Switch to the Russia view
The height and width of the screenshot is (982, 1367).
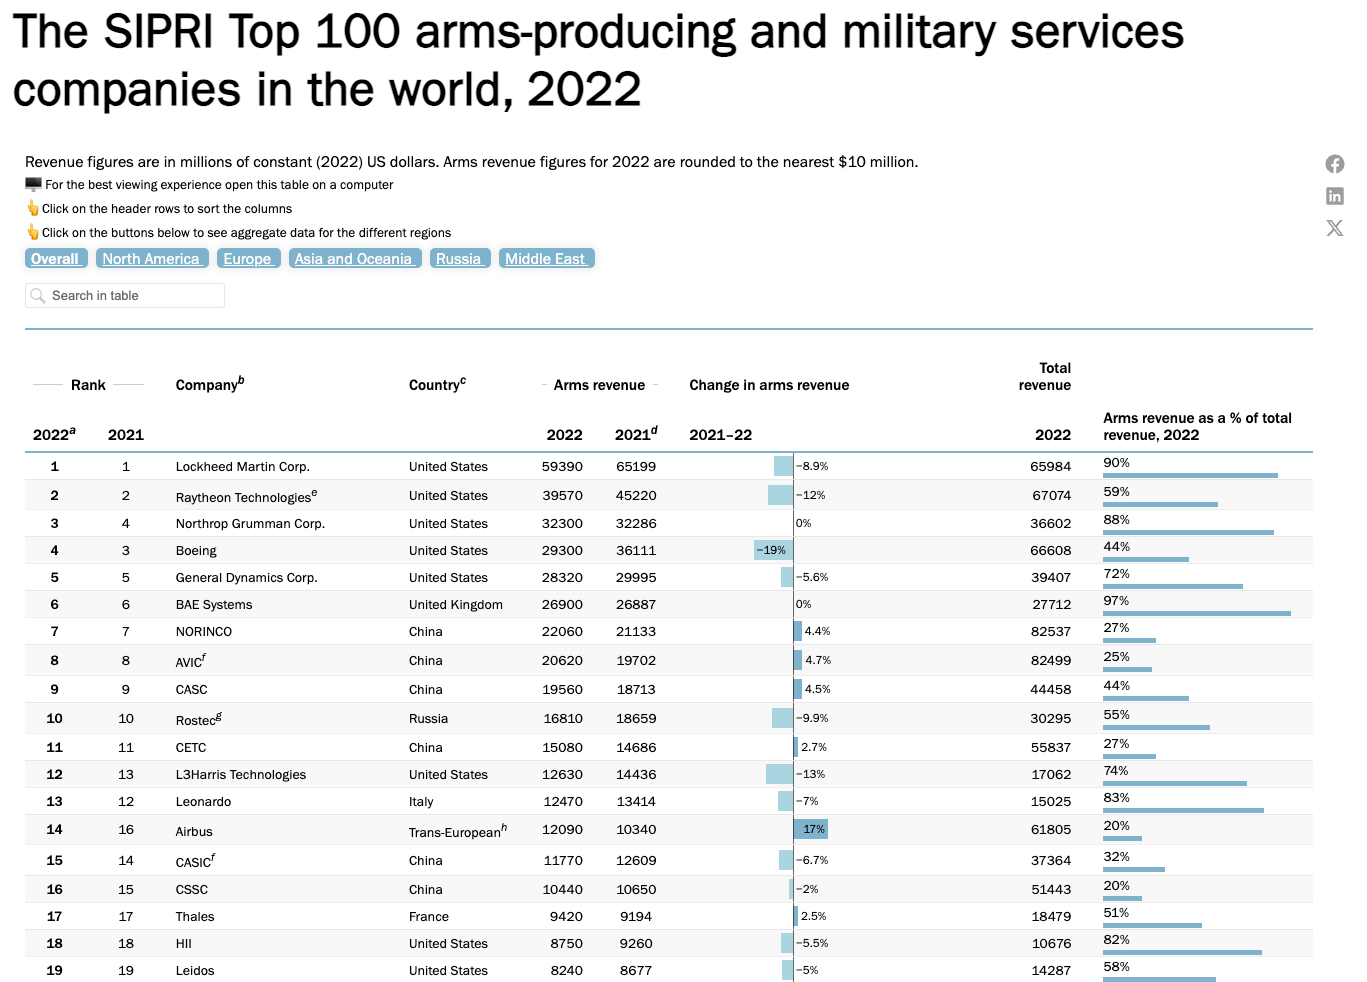(460, 258)
